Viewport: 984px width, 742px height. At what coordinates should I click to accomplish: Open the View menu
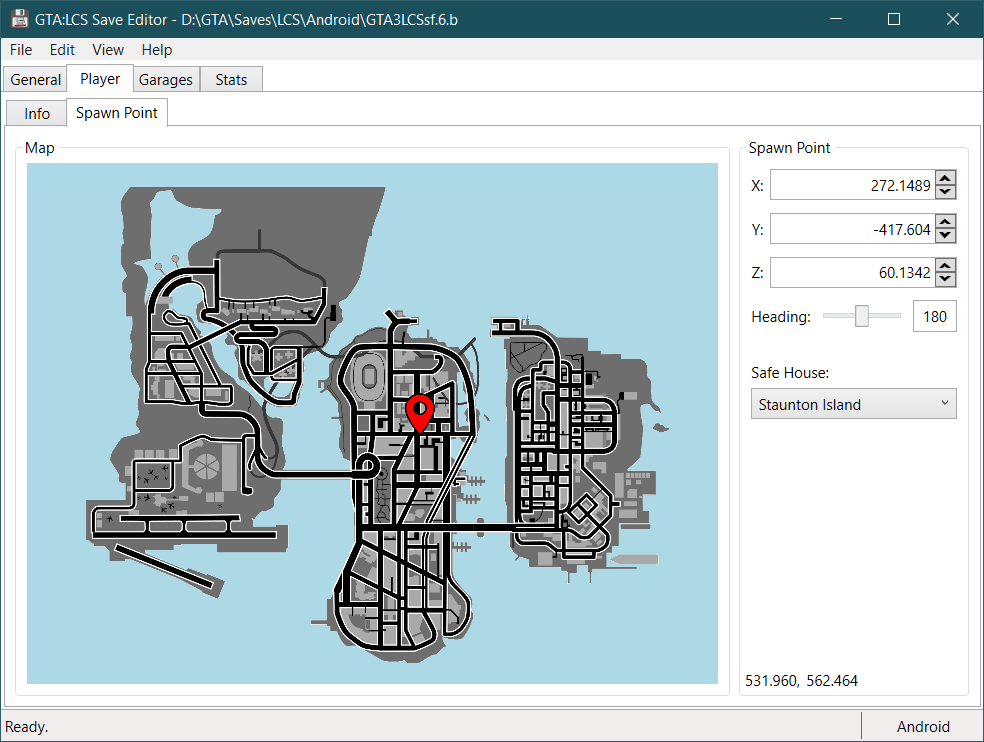[108, 50]
